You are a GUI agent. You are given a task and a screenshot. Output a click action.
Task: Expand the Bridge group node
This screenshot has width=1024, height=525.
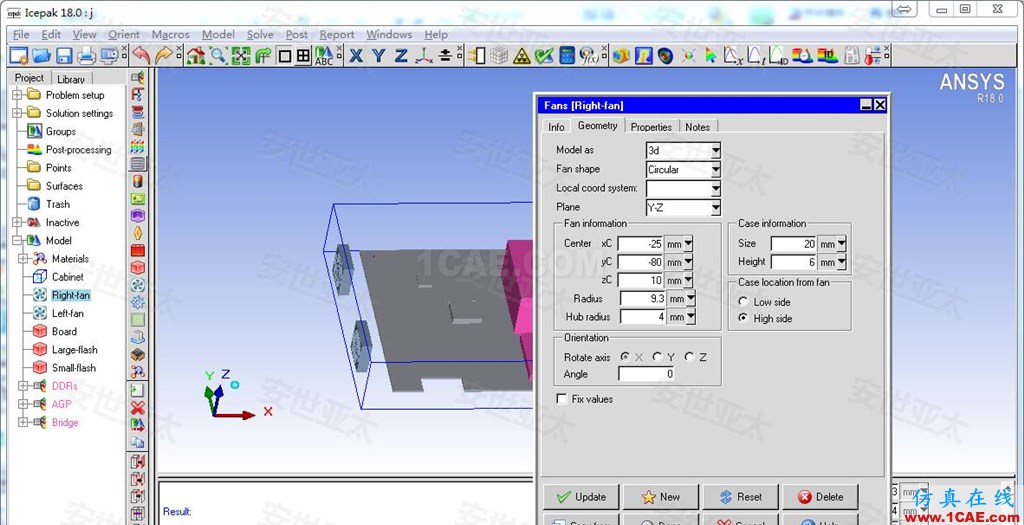[24, 422]
